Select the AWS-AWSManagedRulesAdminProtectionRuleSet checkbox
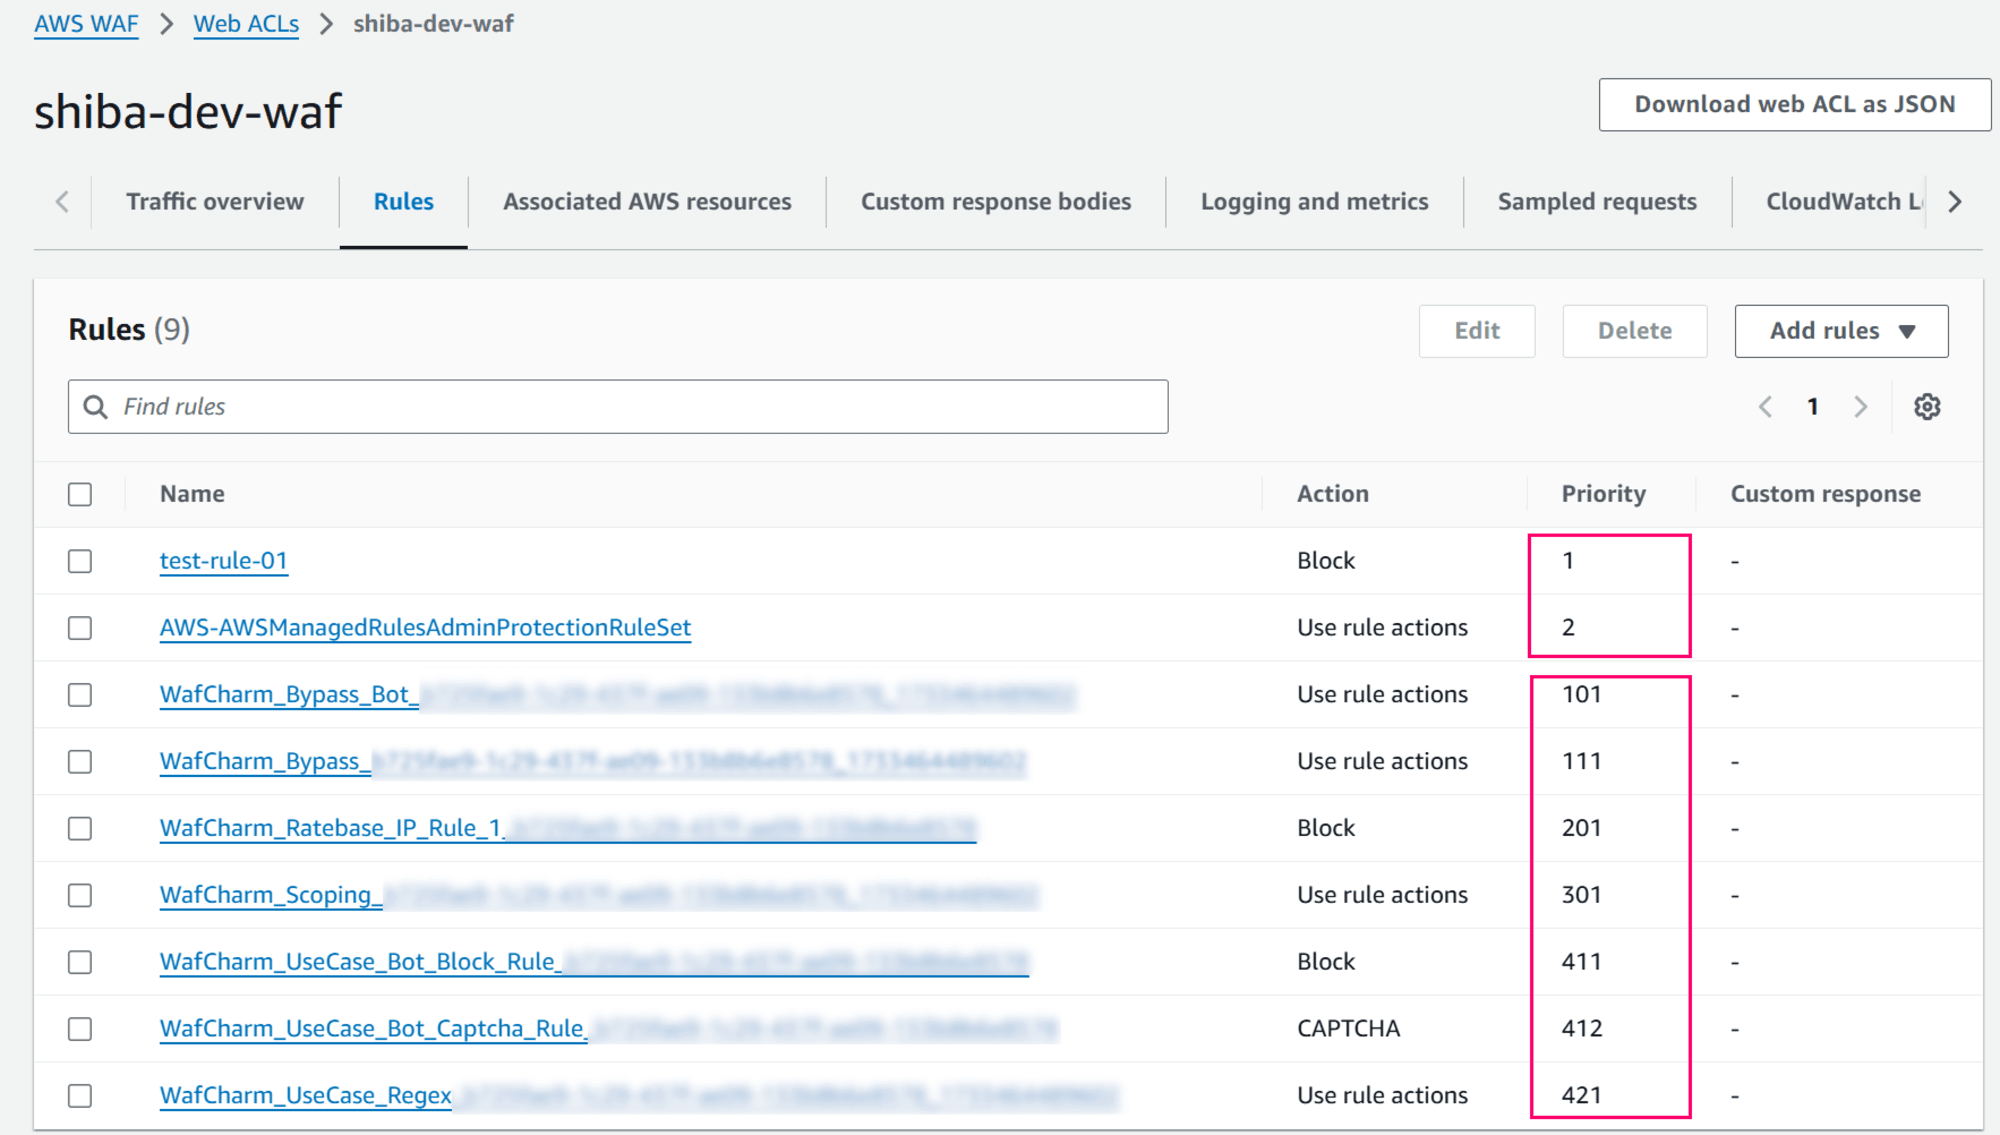The image size is (2000, 1135). coord(80,627)
